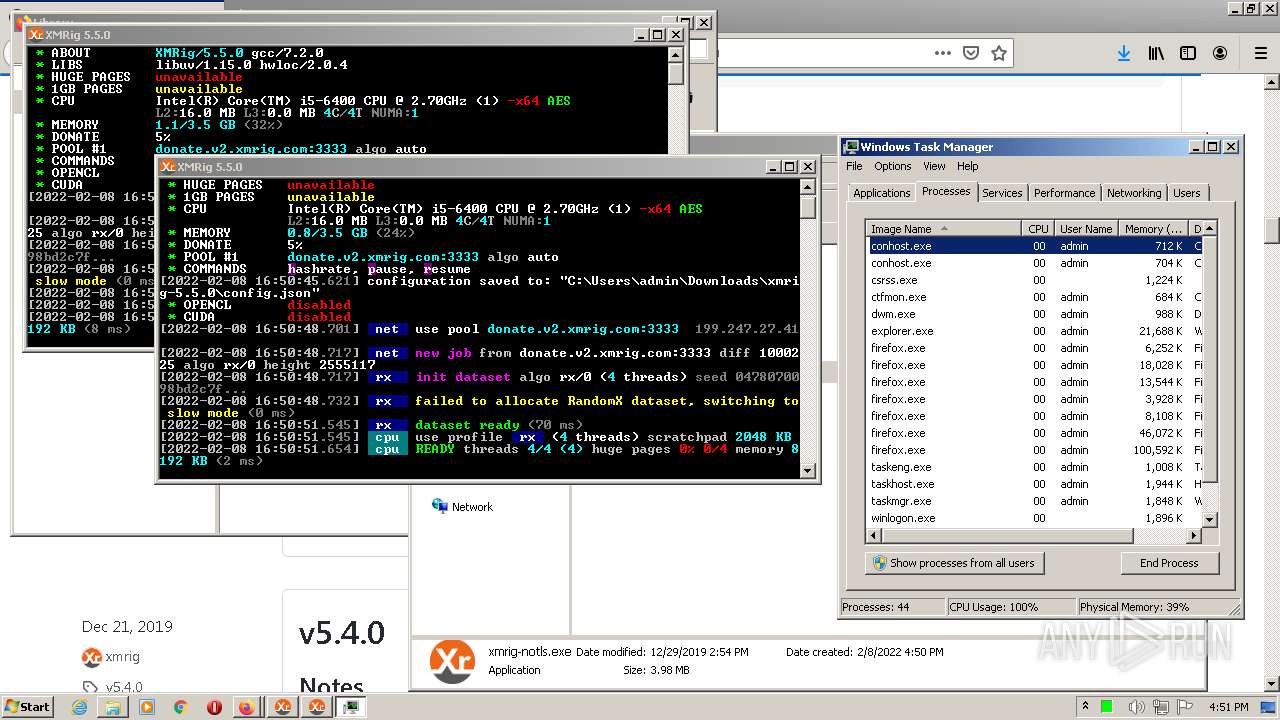Switch to the Users tab
The width and height of the screenshot is (1280, 720).
click(x=1187, y=193)
